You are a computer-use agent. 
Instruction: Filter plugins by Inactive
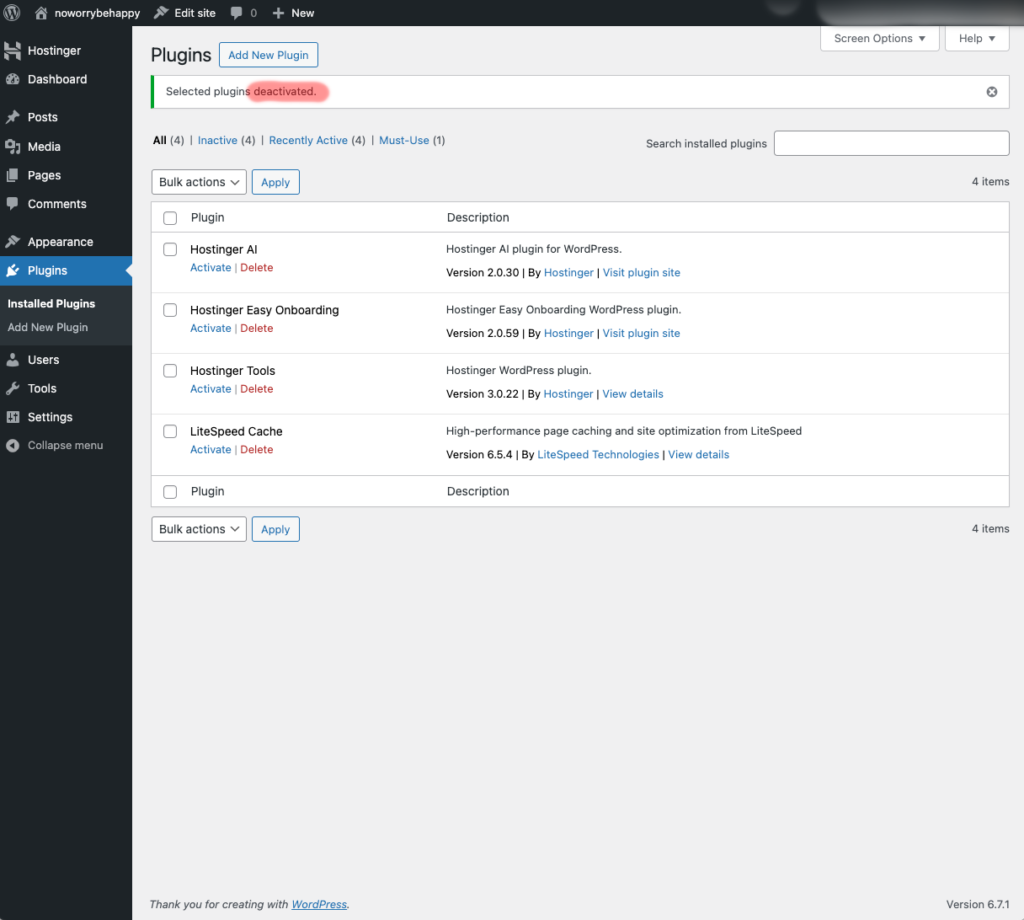217,140
